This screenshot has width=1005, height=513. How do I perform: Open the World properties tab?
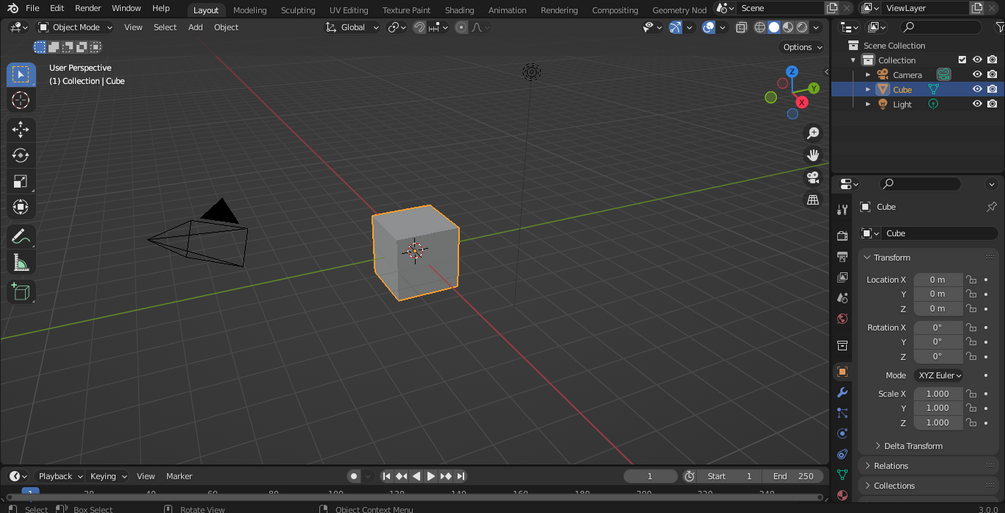pos(842,319)
